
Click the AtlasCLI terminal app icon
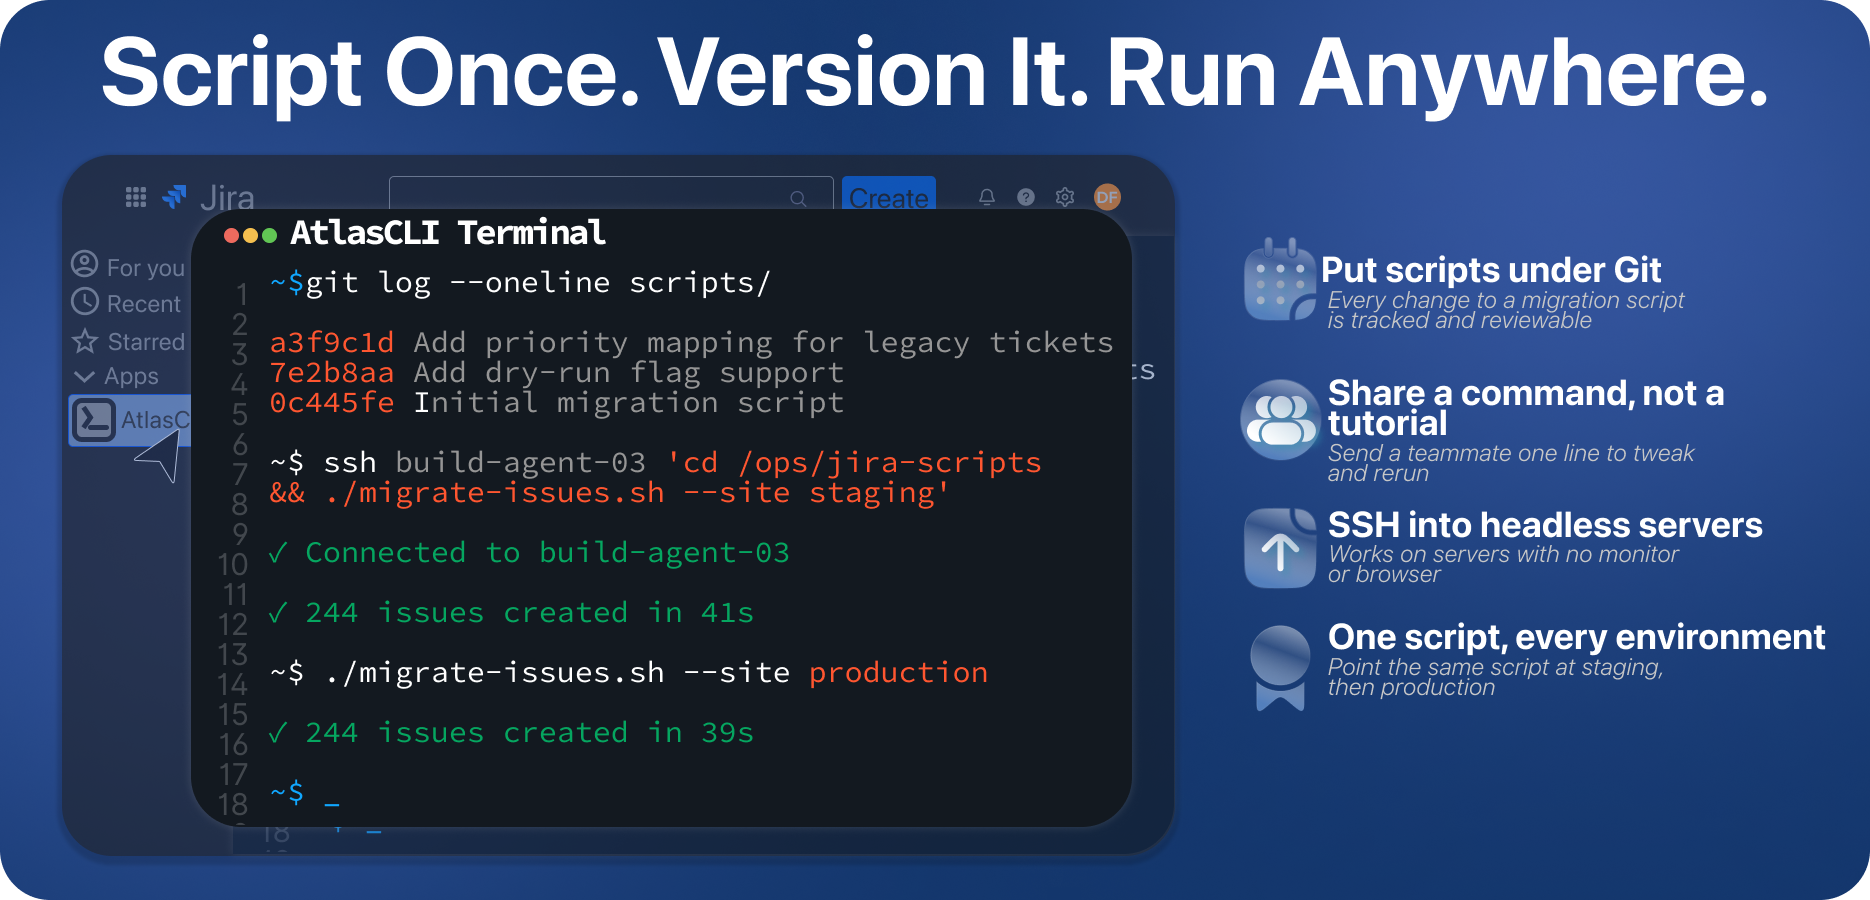94,420
